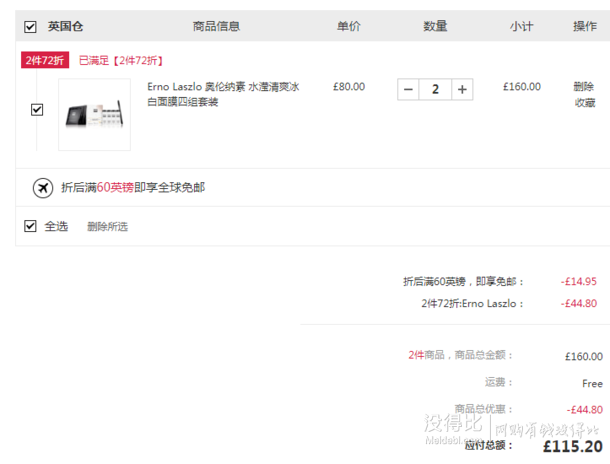Viewport: 610px width, 464px height.
Task: Click the 2件商品，商品总金额 label
Action: [x=461, y=355]
